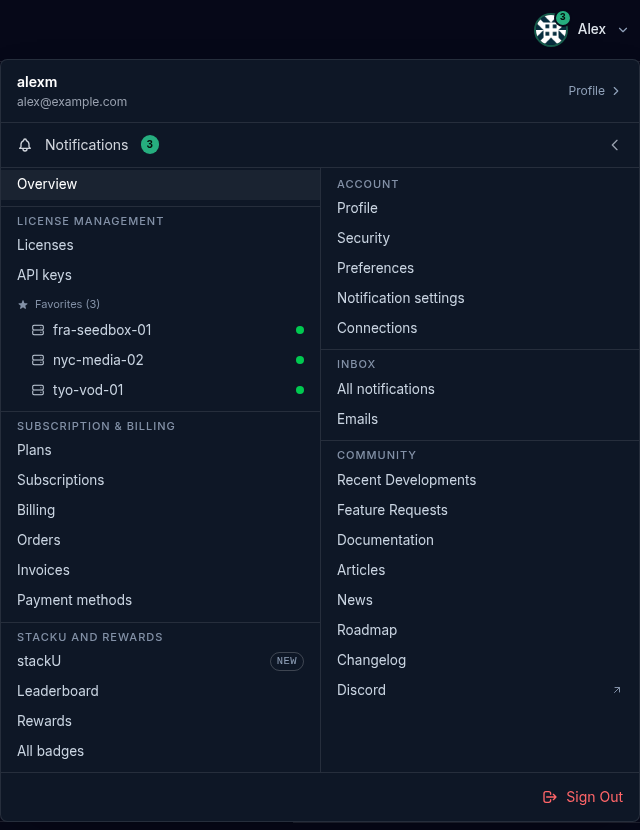Viewport: 640px width, 830px height.
Task: Open Preferences
Action: pyautogui.click(x=480, y=268)
